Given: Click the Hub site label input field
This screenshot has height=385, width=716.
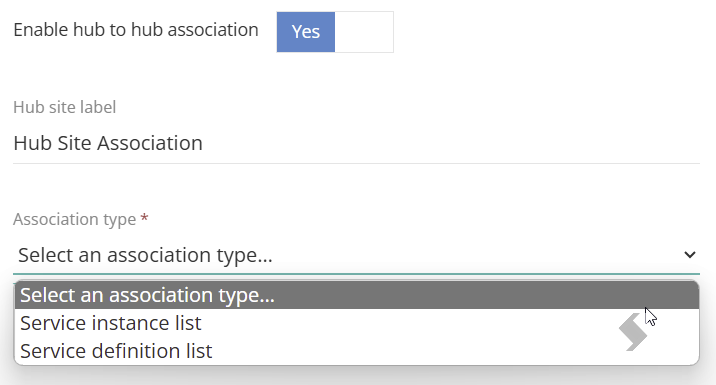Looking at the screenshot, I should (x=356, y=143).
